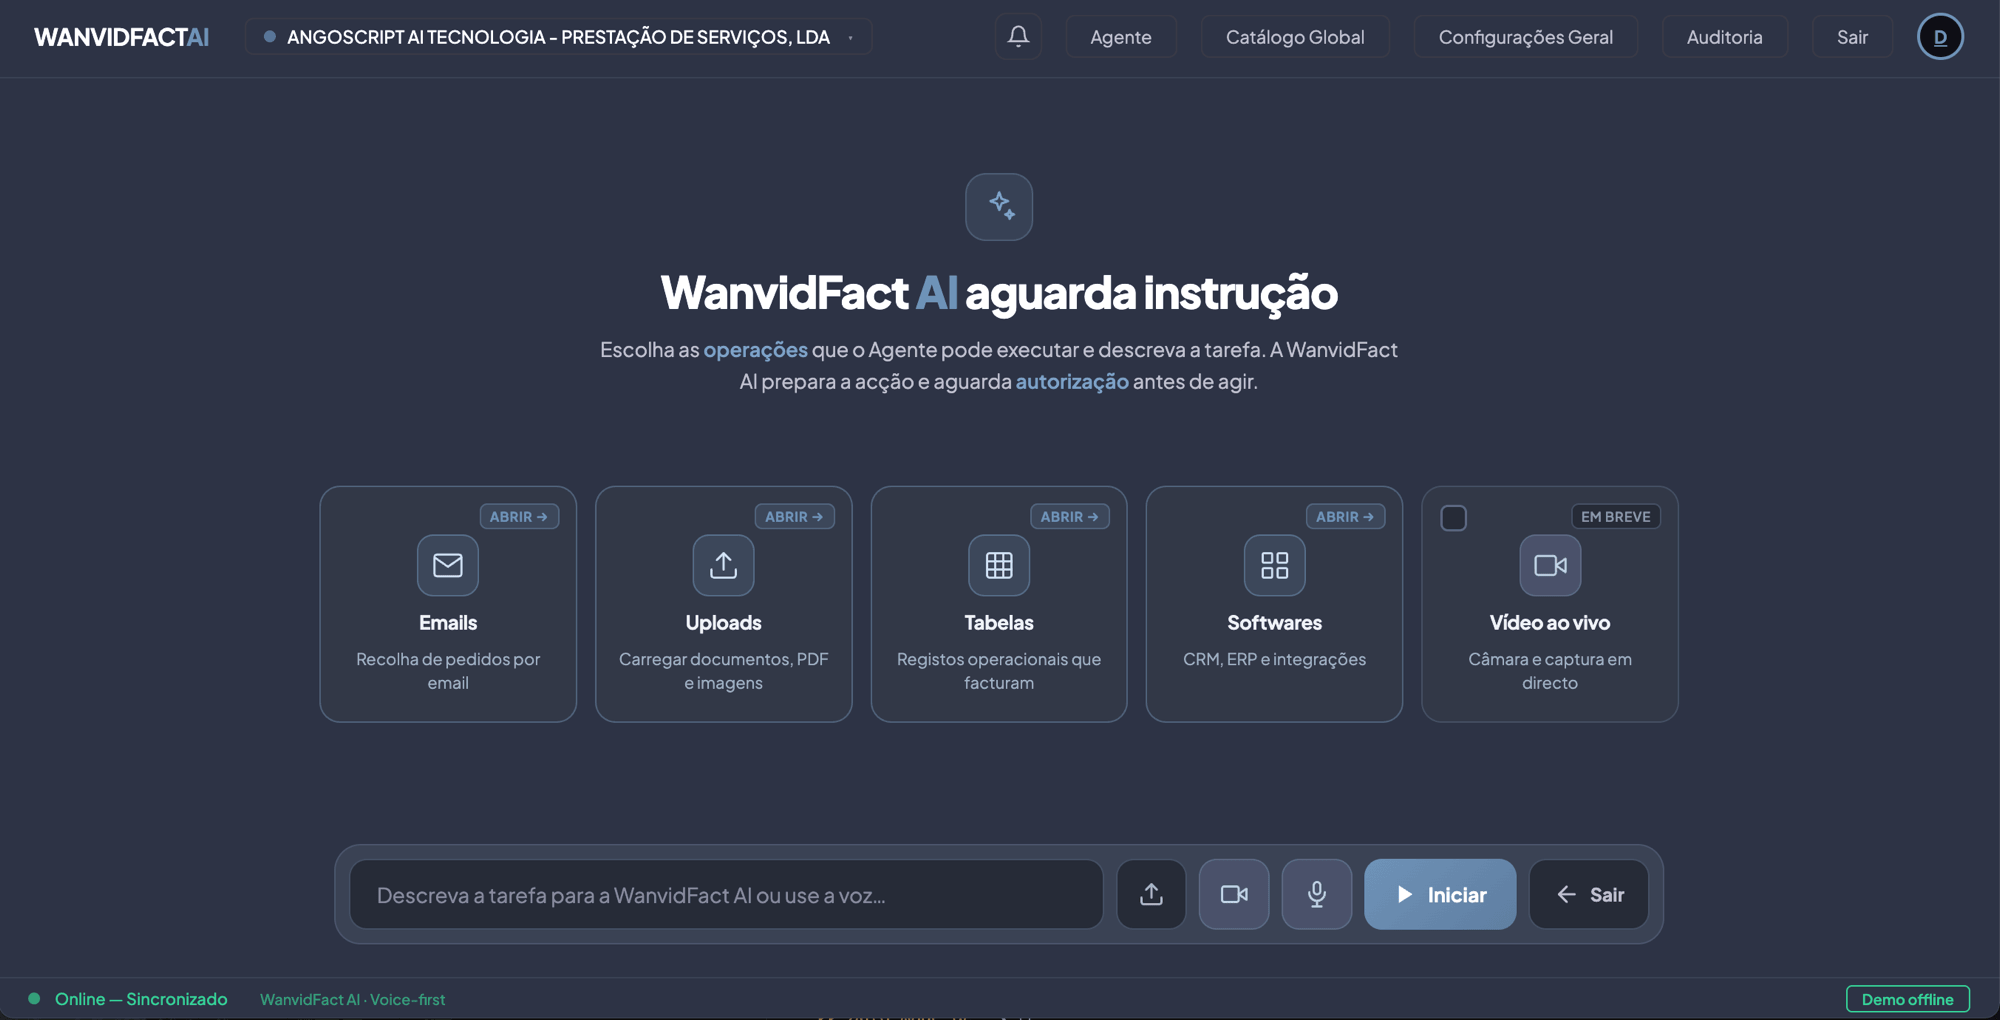Click Sair button beside Iniciar

[x=1589, y=894]
